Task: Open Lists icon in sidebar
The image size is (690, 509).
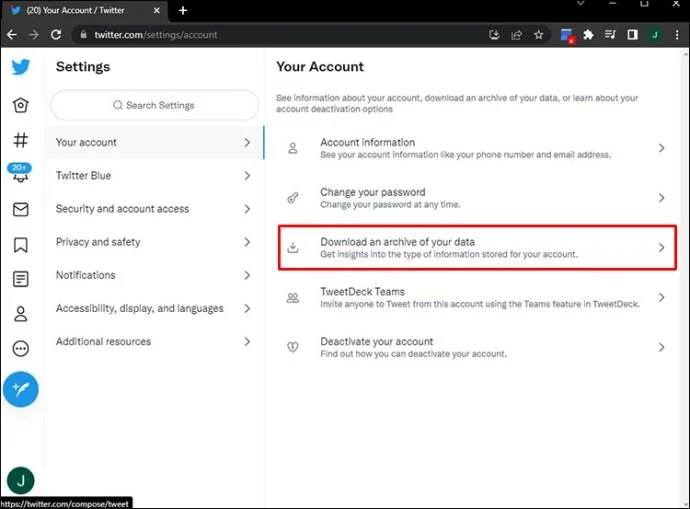Action: (x=21, y=279)
